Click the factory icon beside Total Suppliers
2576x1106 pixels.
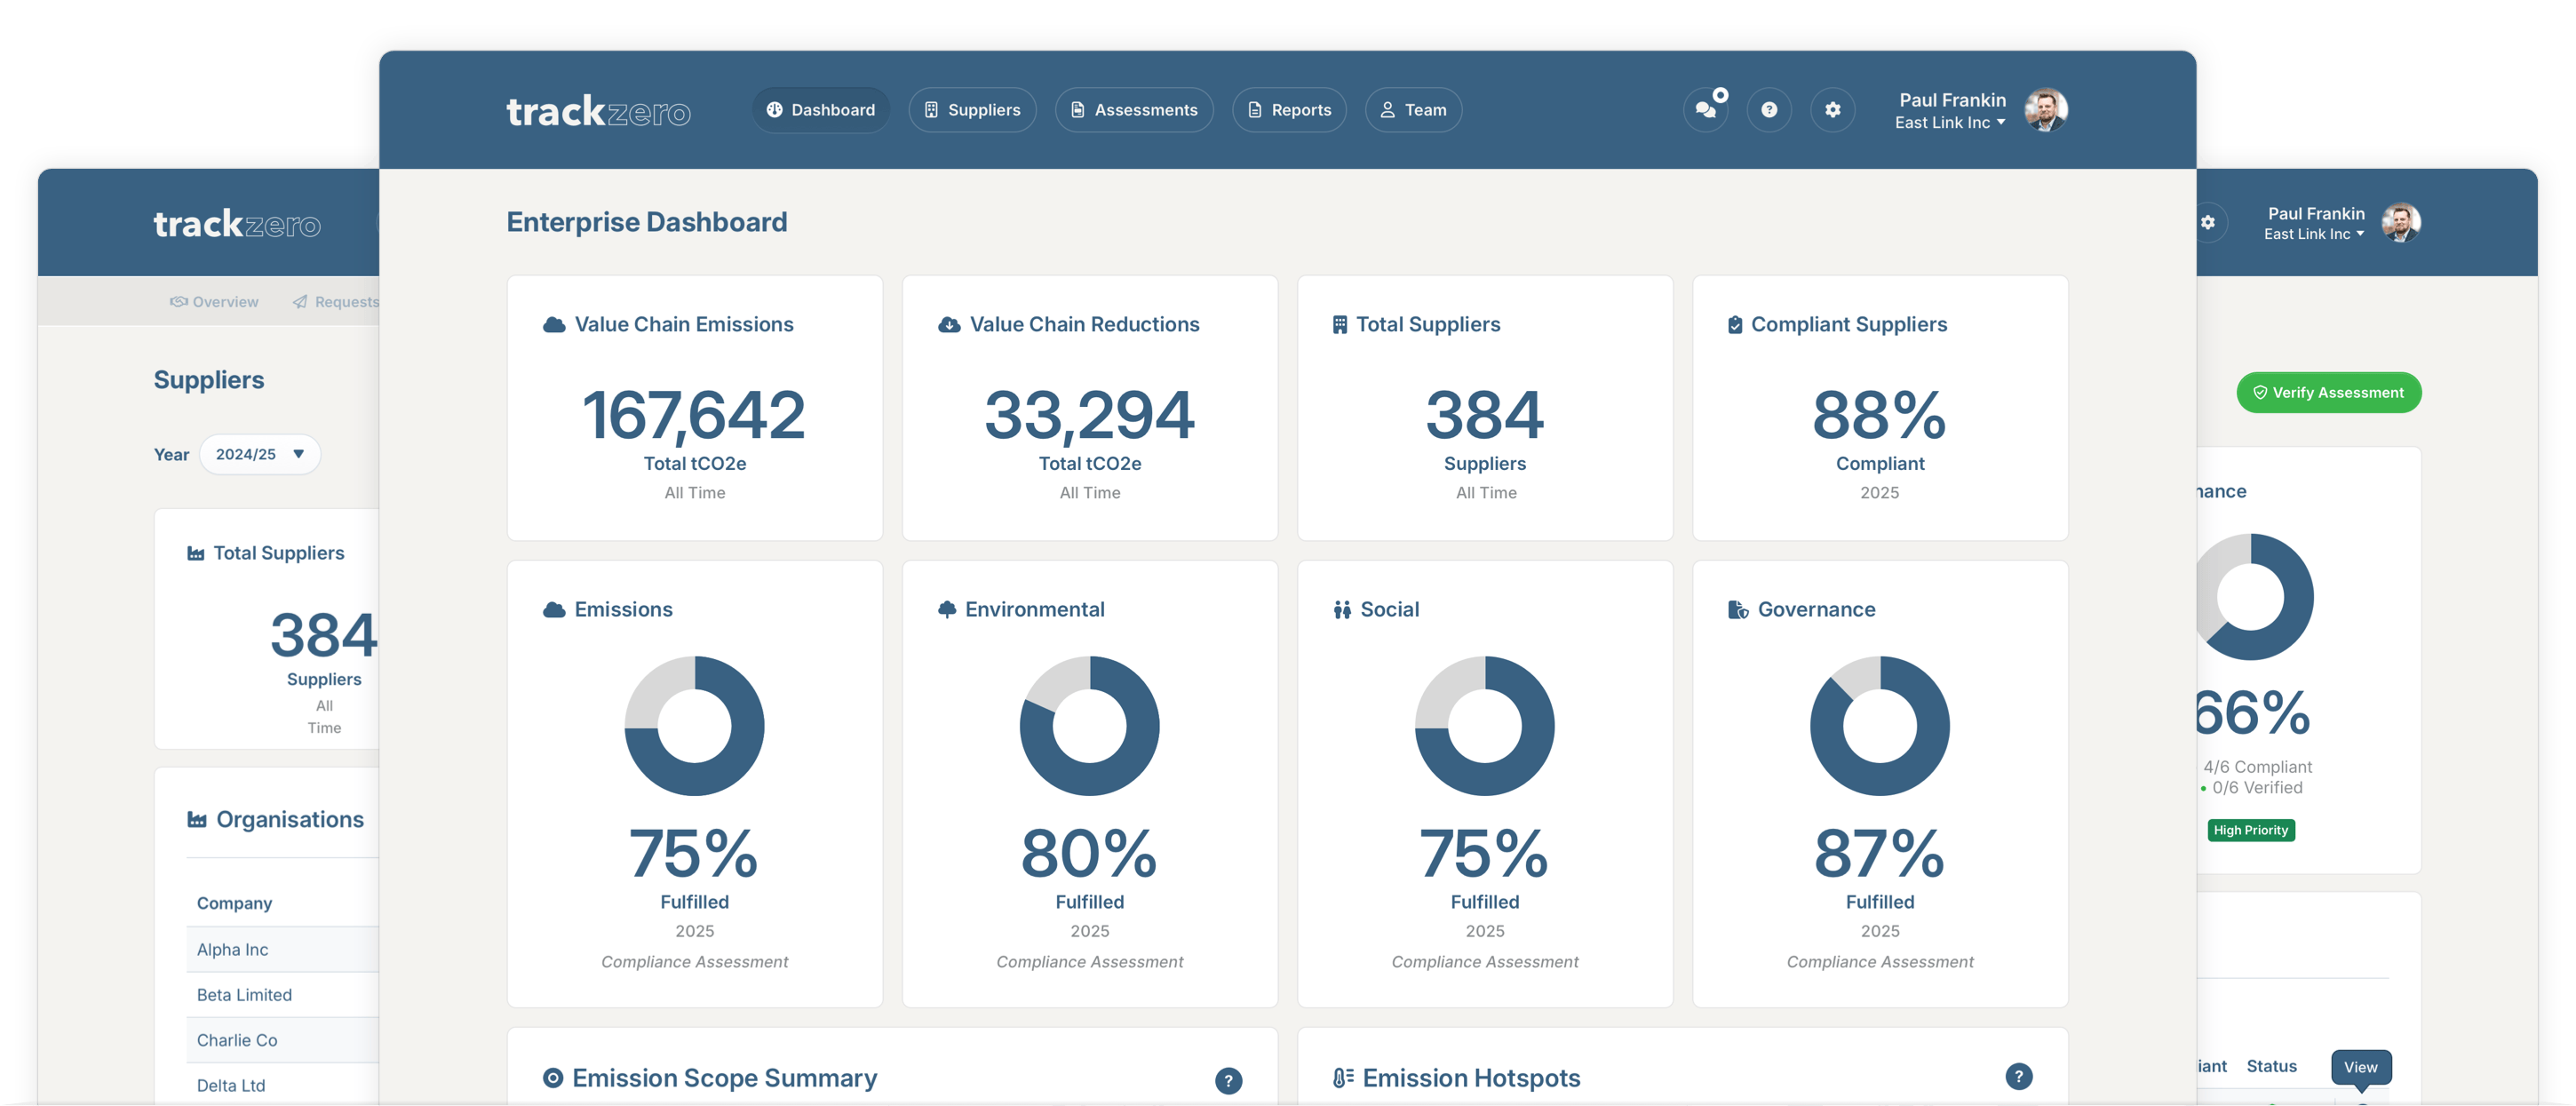pyautogui.click(x=196, y=553)
